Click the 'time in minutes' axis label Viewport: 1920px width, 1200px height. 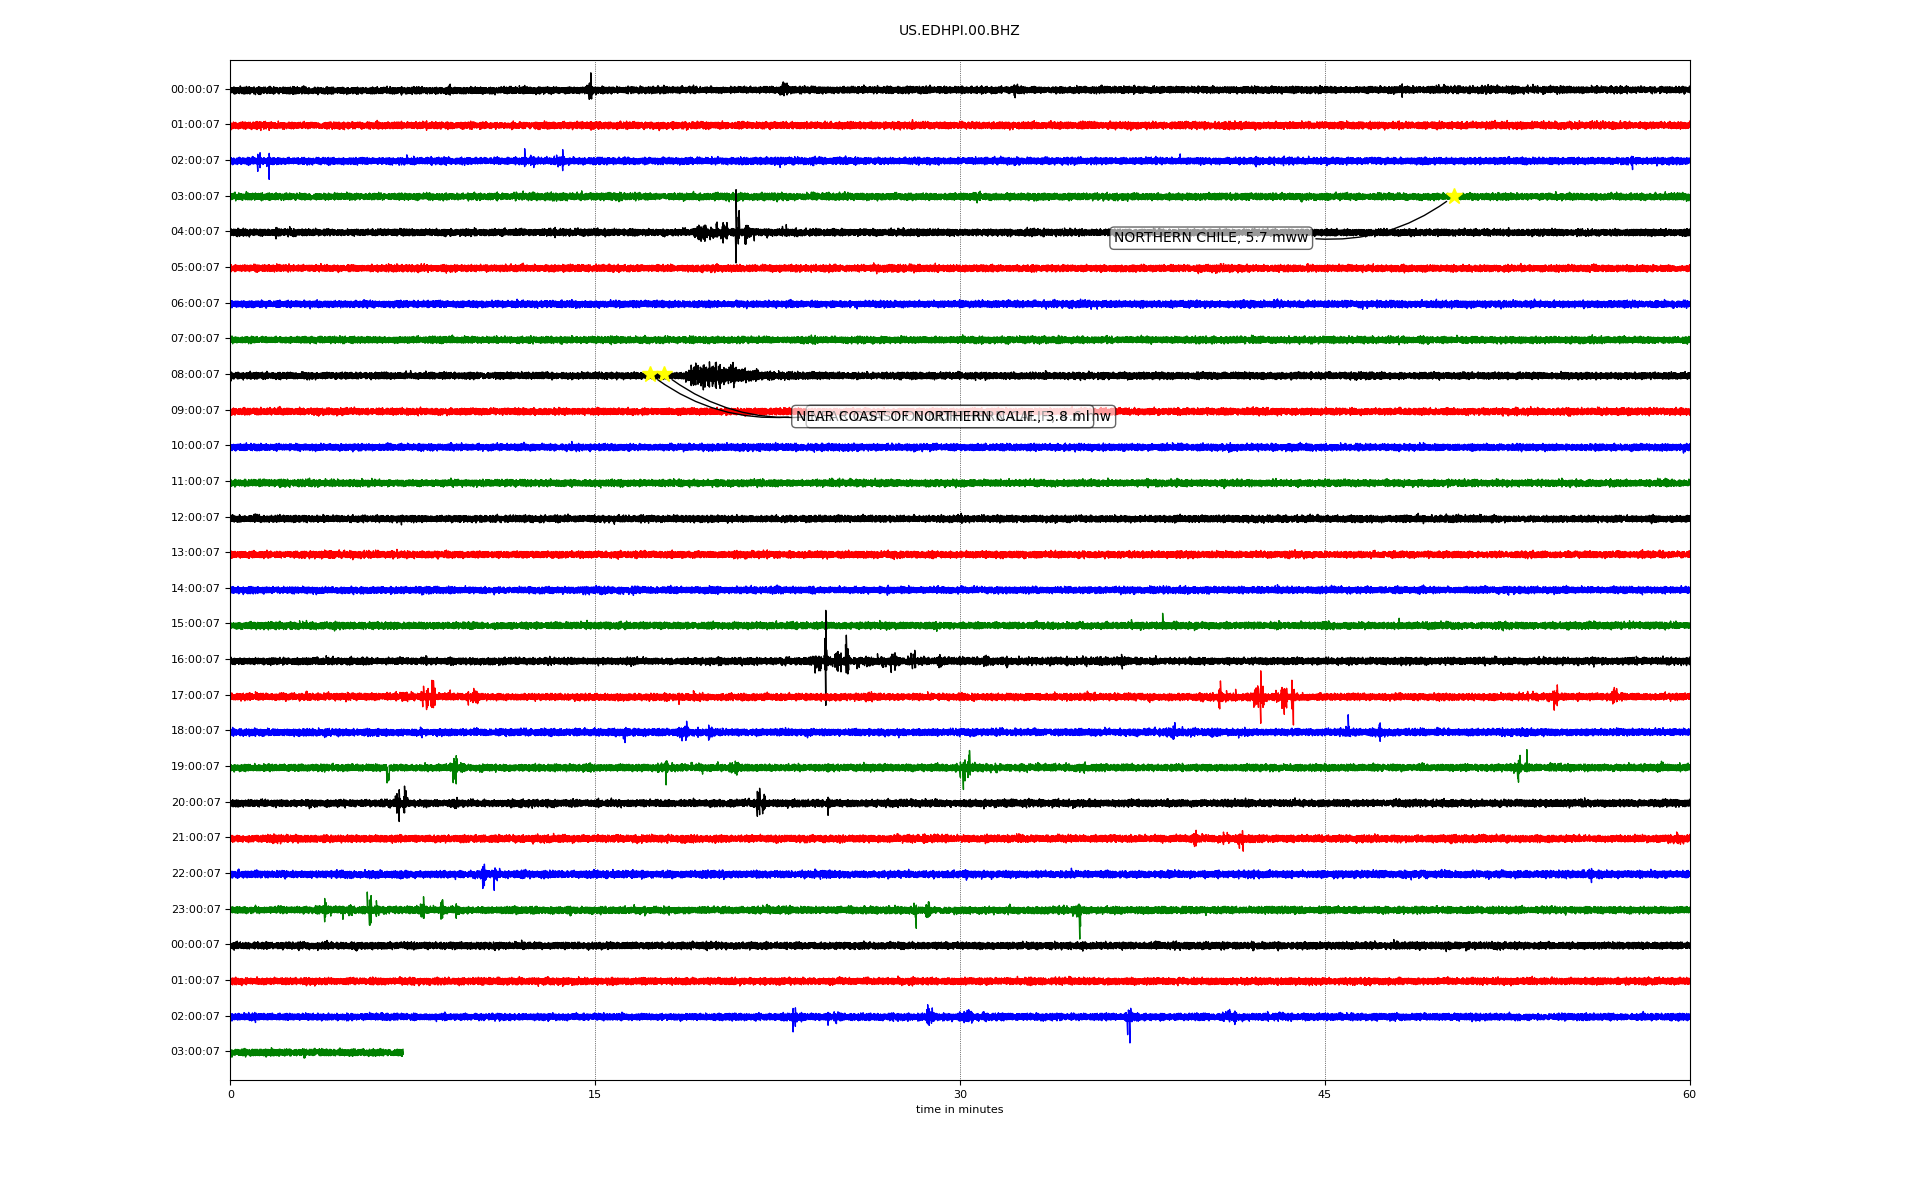(959, 1110)
